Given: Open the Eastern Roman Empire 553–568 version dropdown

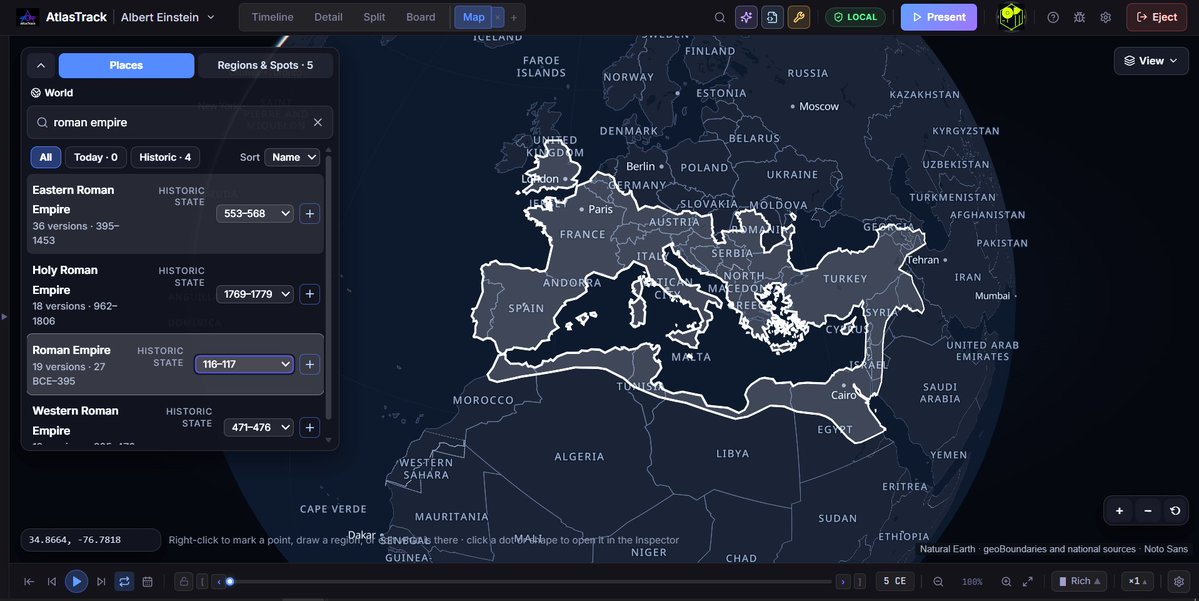Looking at the screenshot, I should tap(255, 213).
